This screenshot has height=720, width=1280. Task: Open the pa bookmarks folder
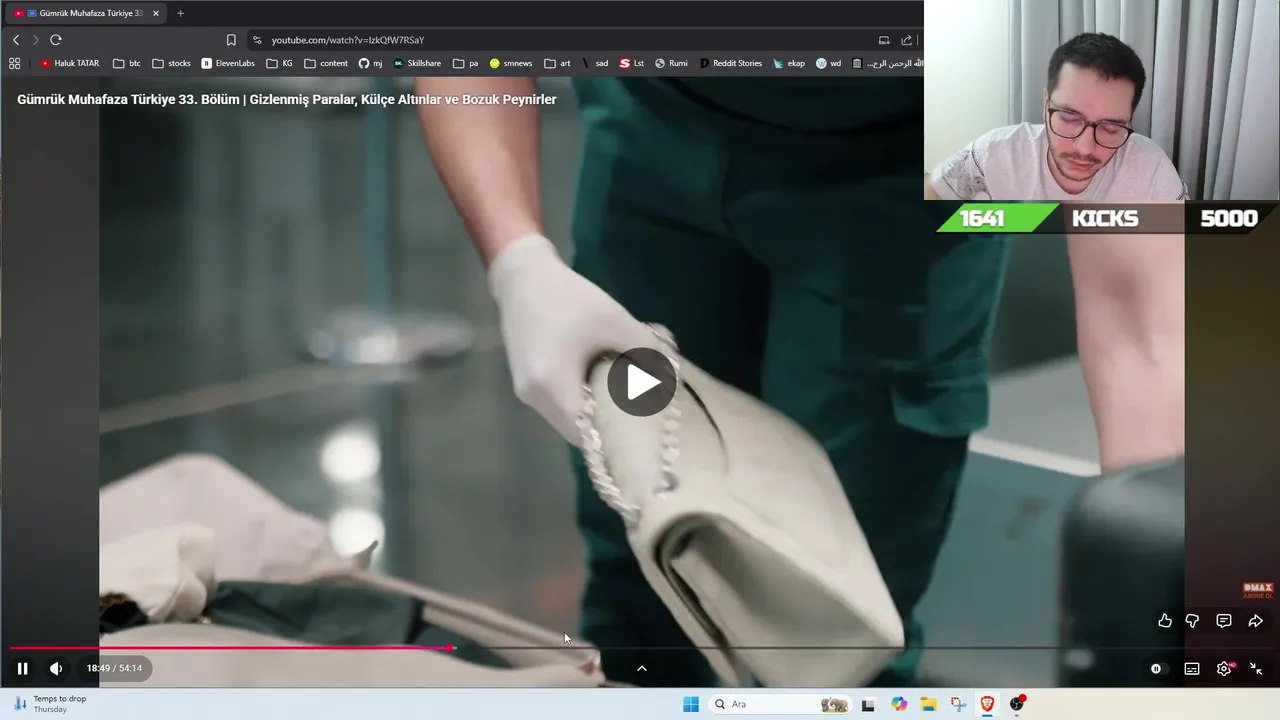(466, 63)
